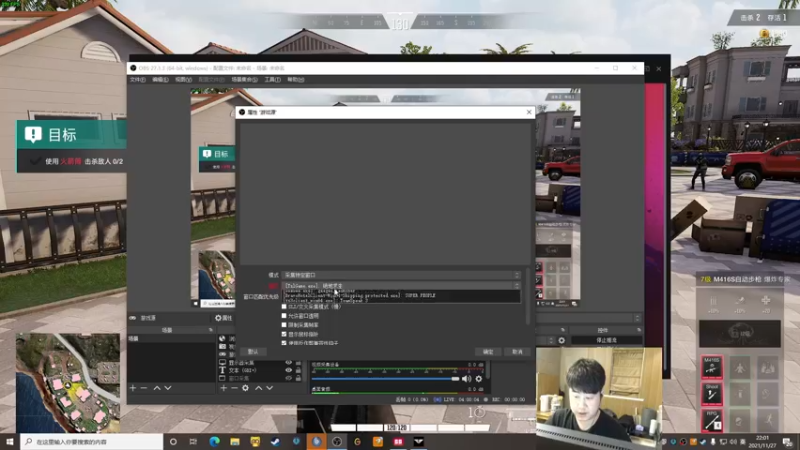Open the window selection dropdown showing YuiGame.exe
This screenshot has width=800, height=450.
402,286
